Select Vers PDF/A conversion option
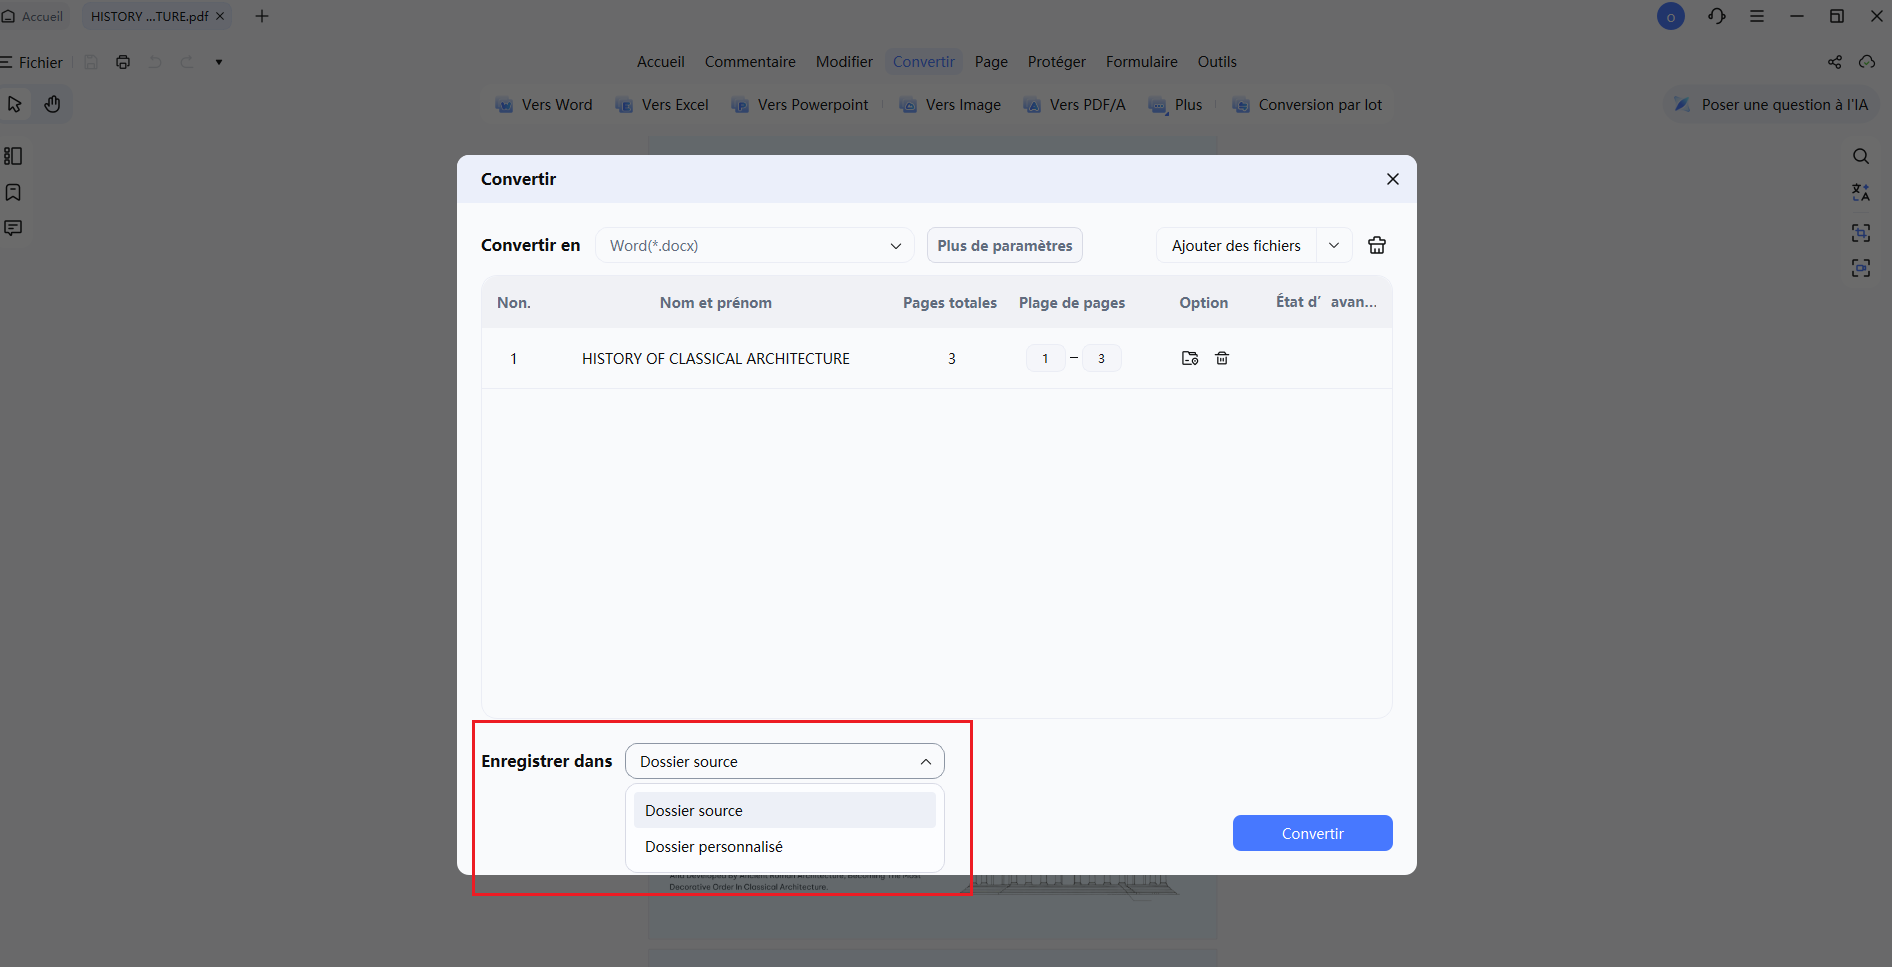 tap(1075, 105)
